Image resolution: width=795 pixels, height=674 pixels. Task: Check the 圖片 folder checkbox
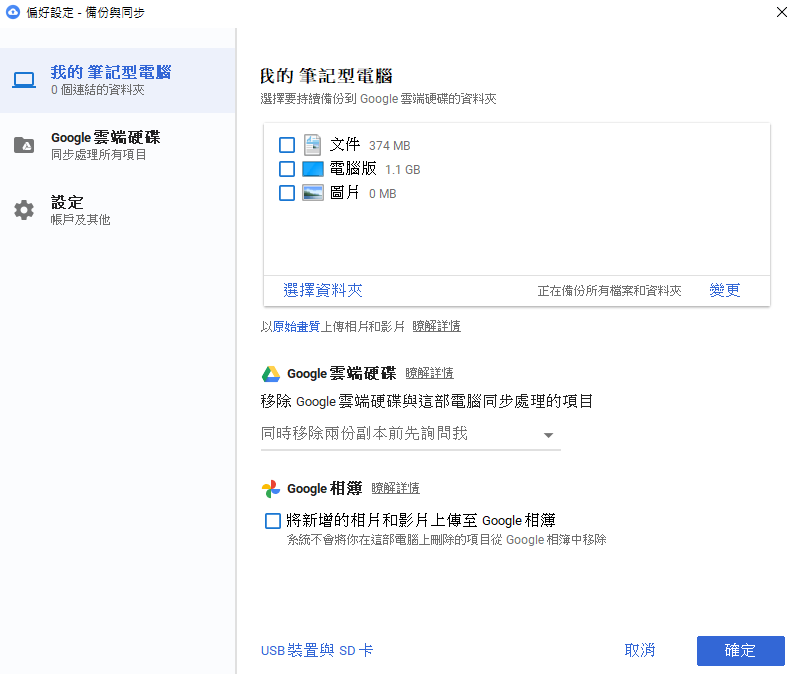point(287,193)
